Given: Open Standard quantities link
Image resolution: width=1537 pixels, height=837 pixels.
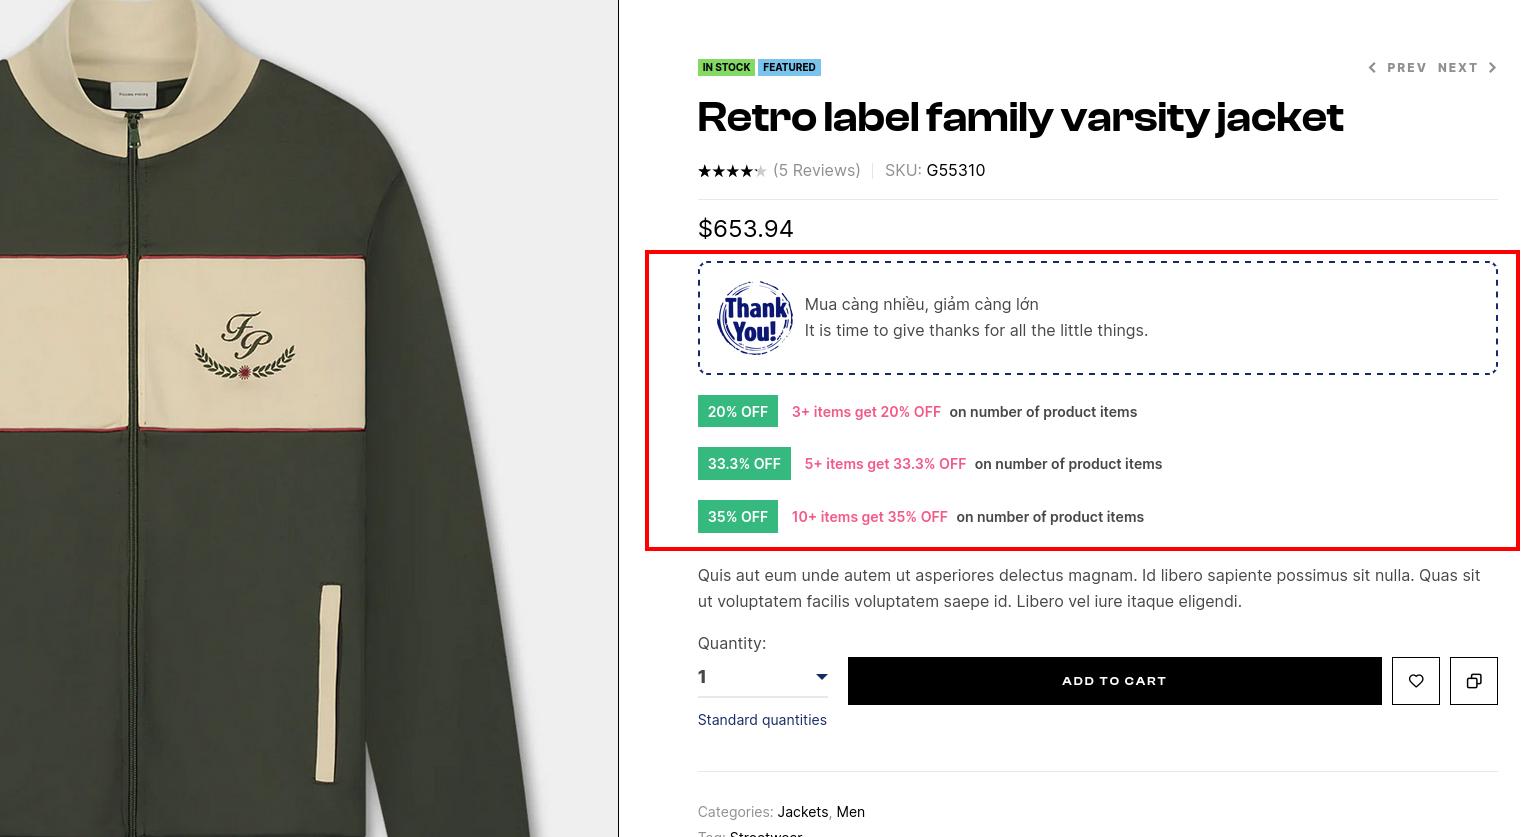Looking at the screenshot, I should 762,720.
